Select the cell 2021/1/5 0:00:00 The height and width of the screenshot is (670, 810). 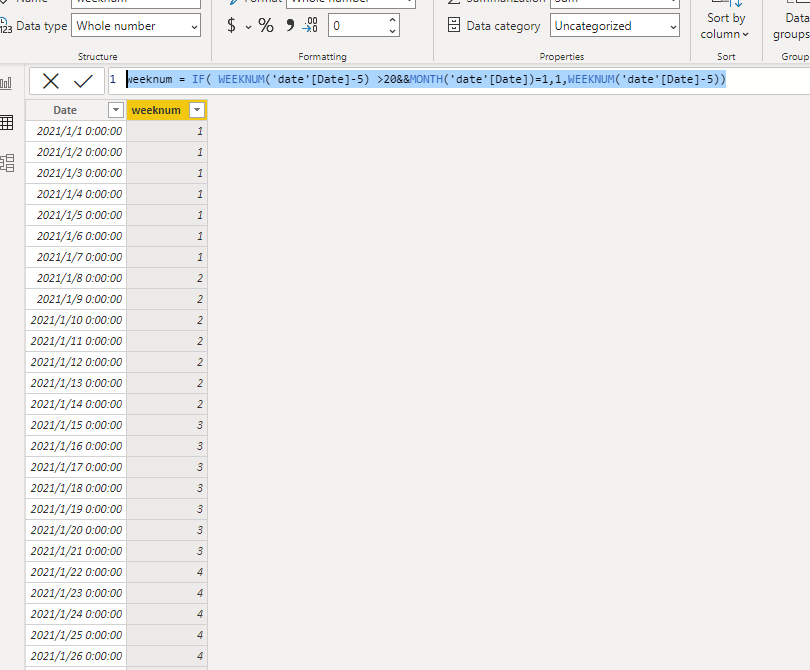[76, 215]
